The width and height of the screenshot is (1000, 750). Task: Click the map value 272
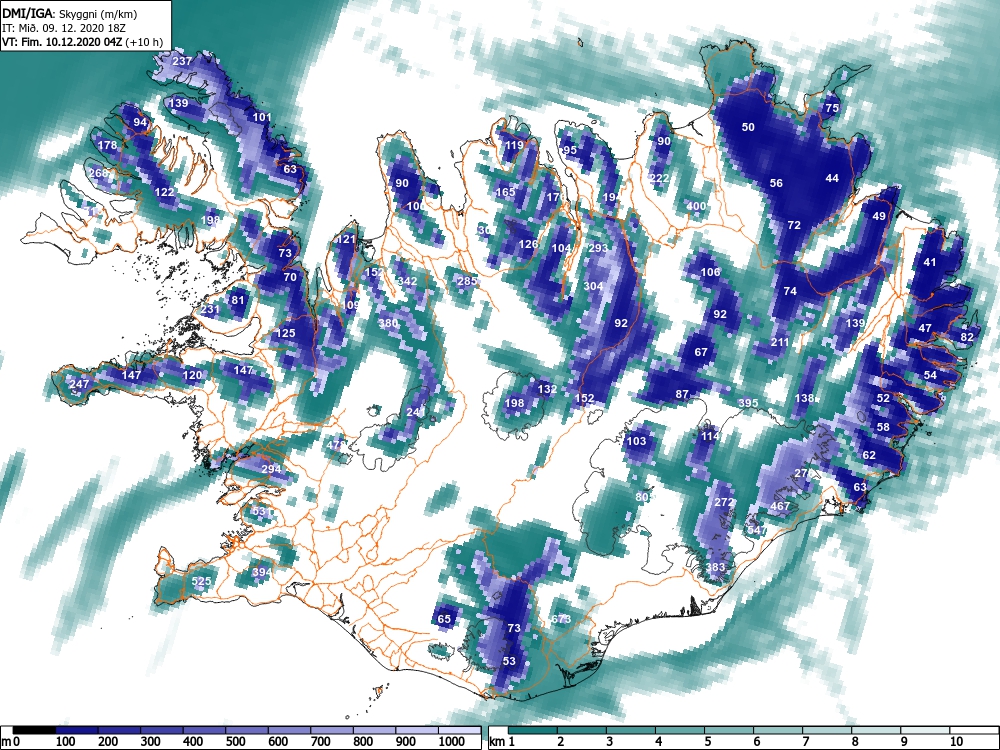724,502
